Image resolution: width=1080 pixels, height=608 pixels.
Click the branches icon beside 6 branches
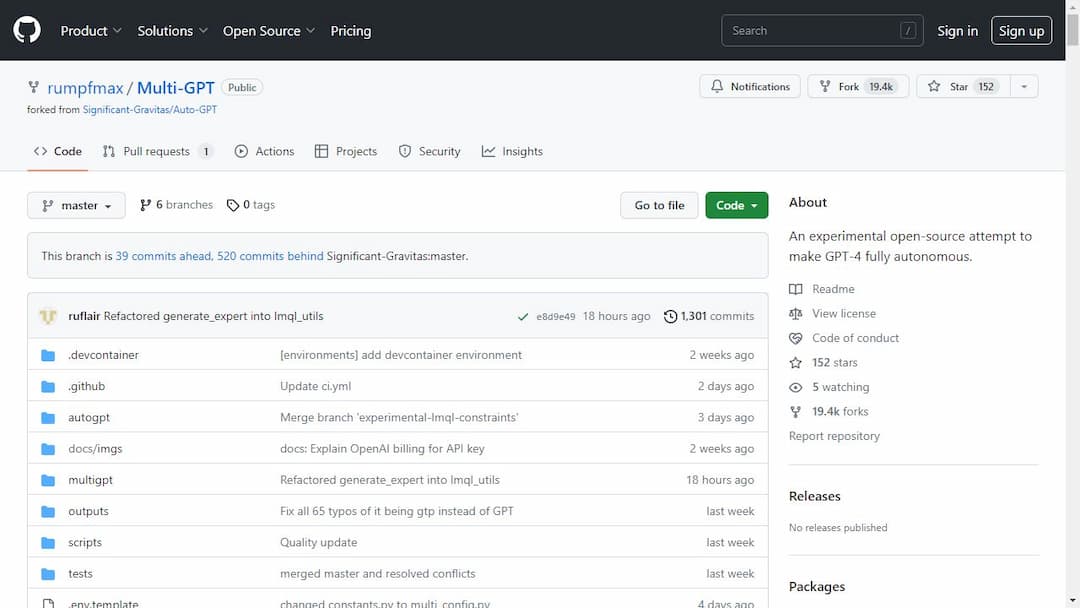pyautogui.click(x=146, y=205)
